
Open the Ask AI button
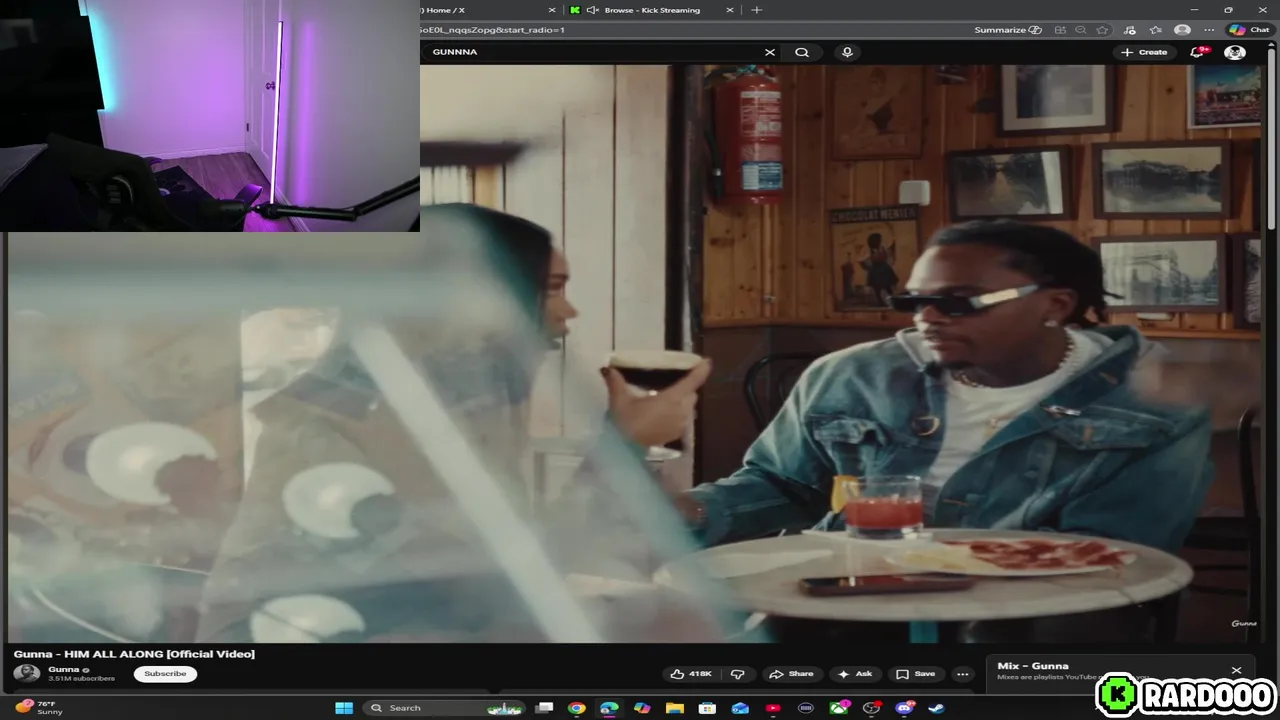coord(855,674)
